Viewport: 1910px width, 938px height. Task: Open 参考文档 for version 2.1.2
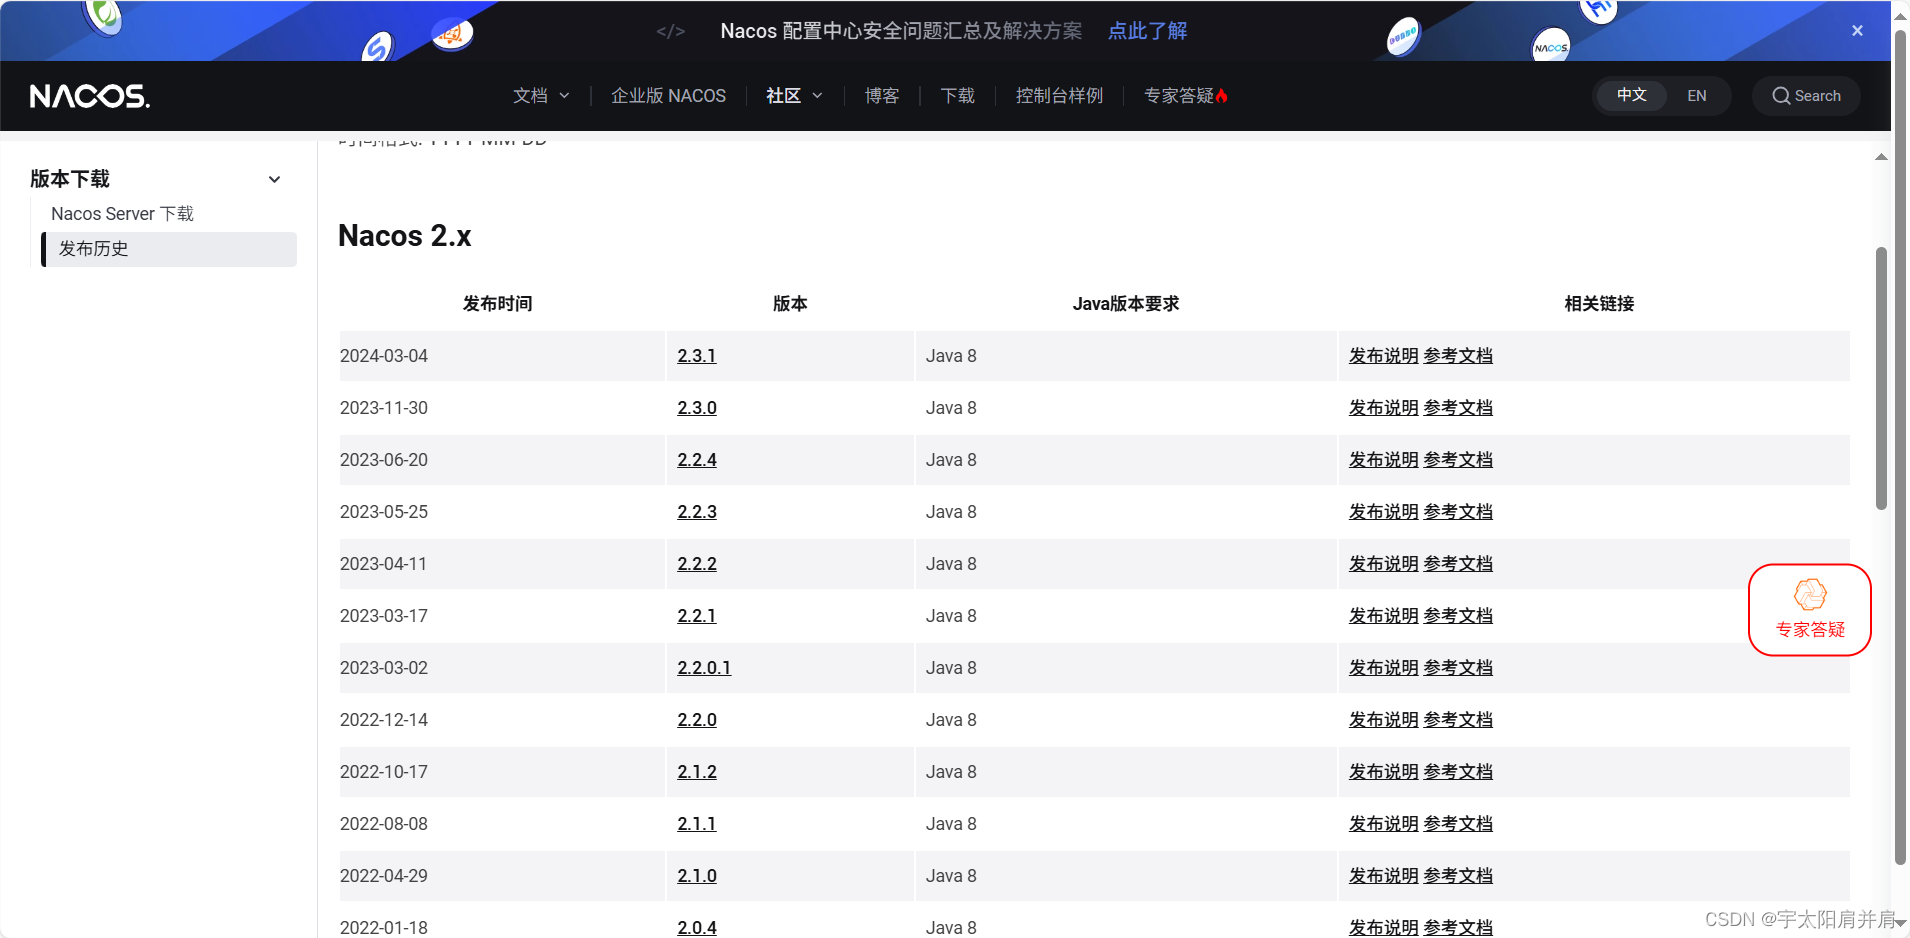pyautogui.click(x=1458, y=772)
